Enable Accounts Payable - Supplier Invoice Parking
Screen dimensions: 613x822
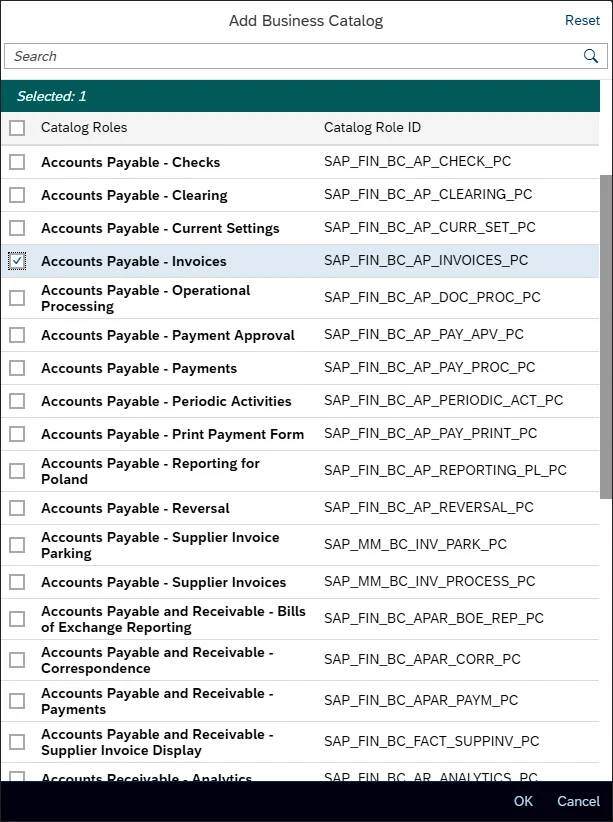(17, 544)
